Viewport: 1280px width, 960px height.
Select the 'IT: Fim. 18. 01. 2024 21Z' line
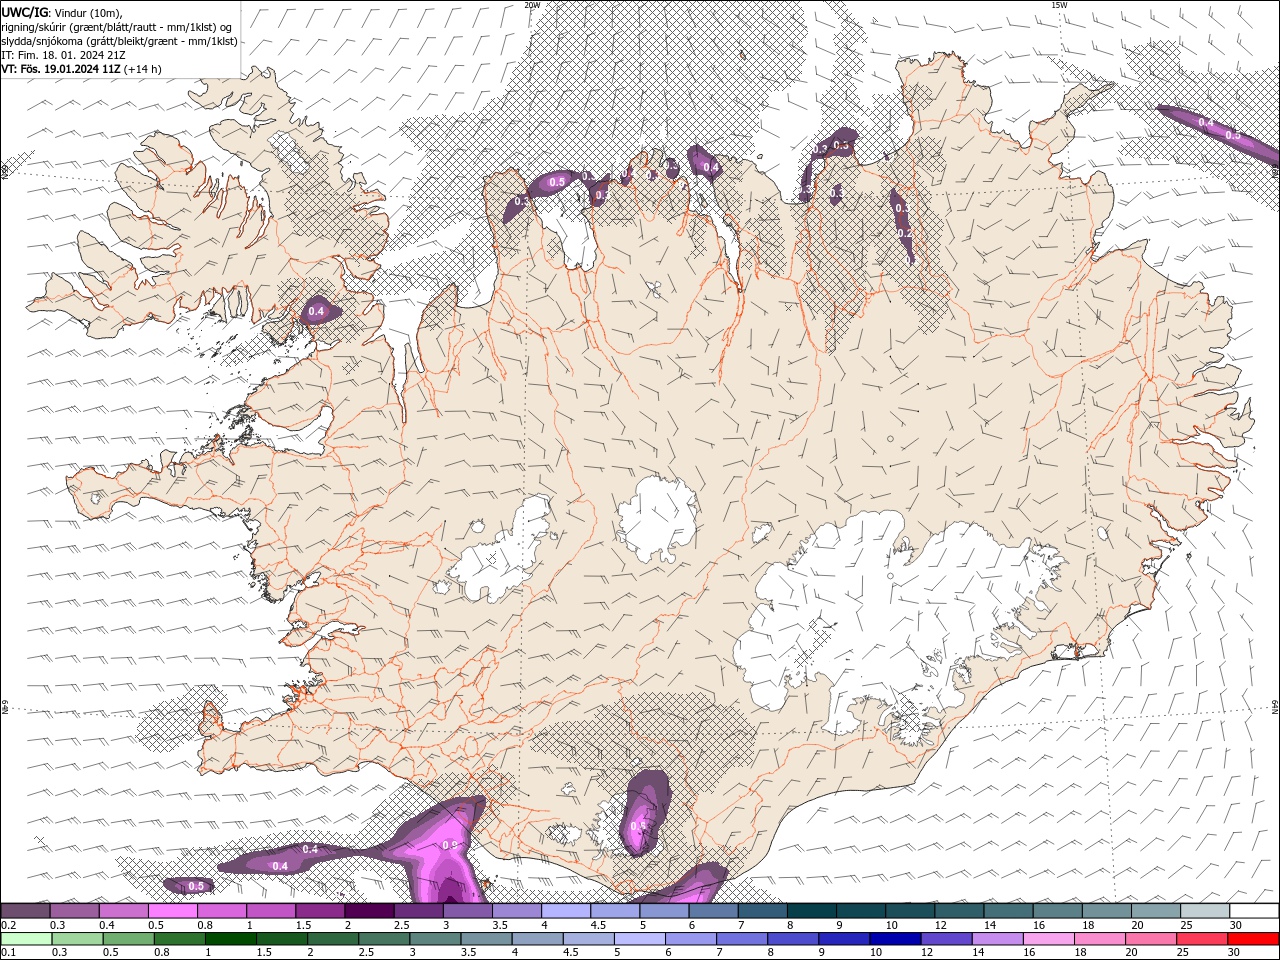[64, 55]
